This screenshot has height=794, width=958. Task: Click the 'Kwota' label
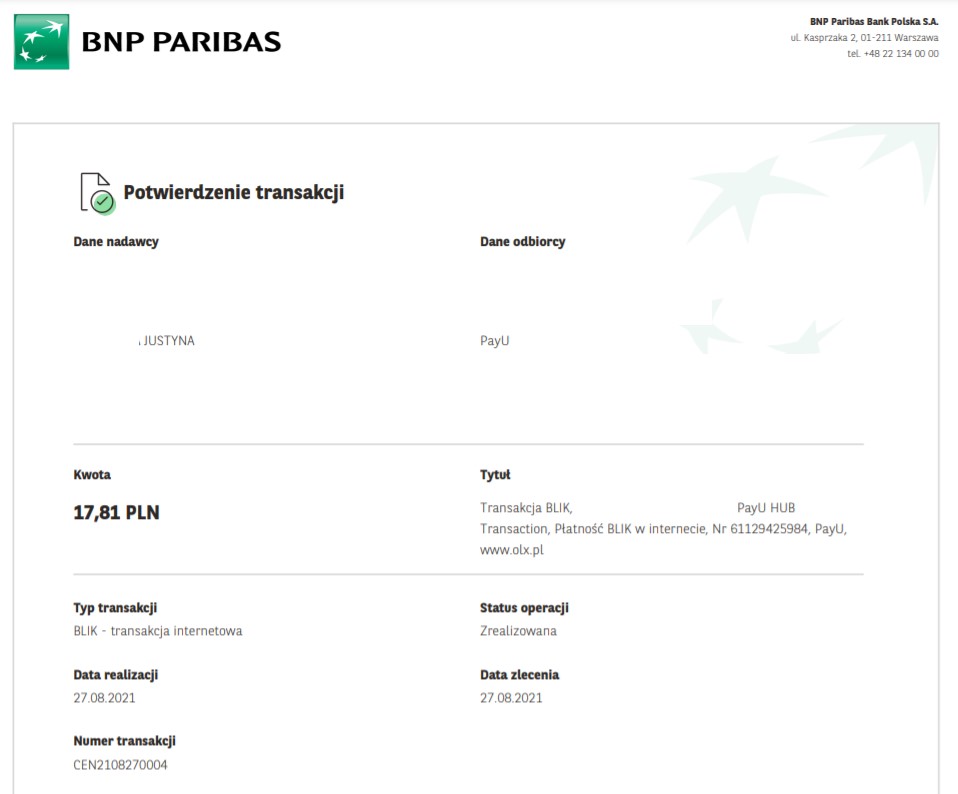[92, 475]
